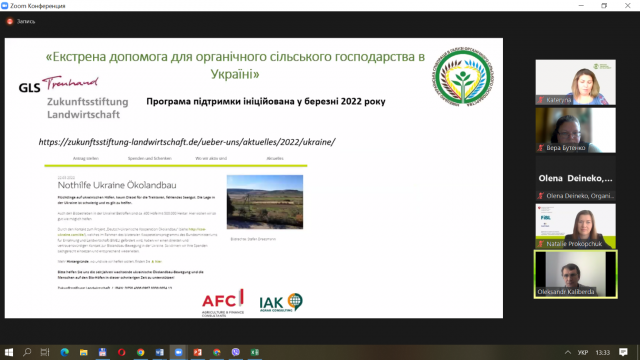
Task: Click Aktuelles nav item on slide
Action: coord(275,158)
